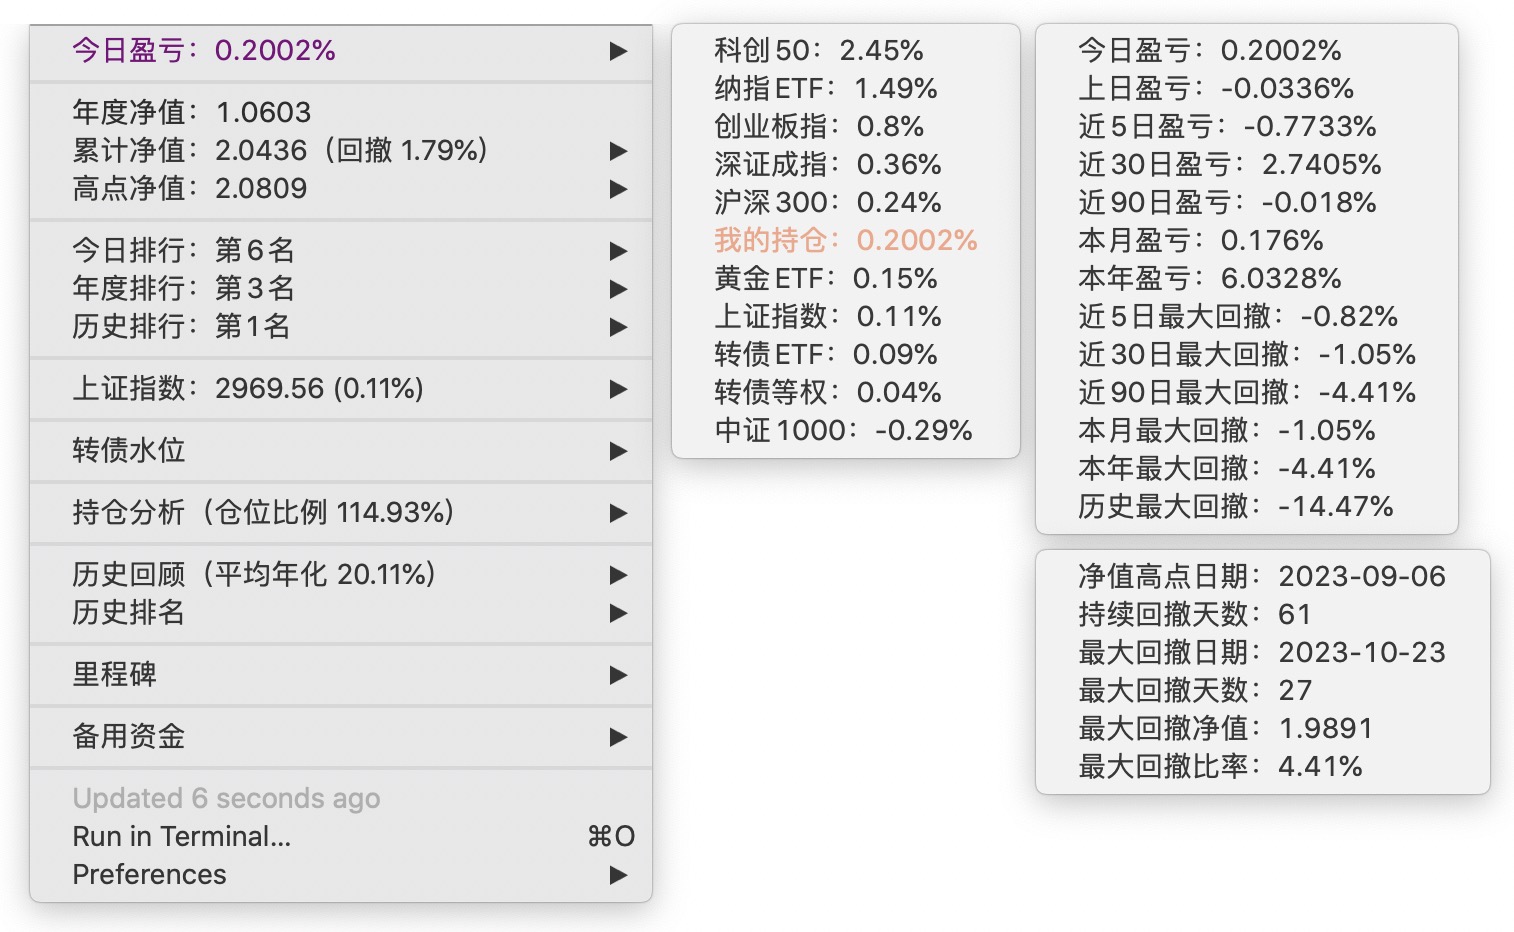This screenshot has width=1514, height=932.
Task: Expand the 累计净值 submenu arrow
Action: pyautogui.click(x=618, y=151)
